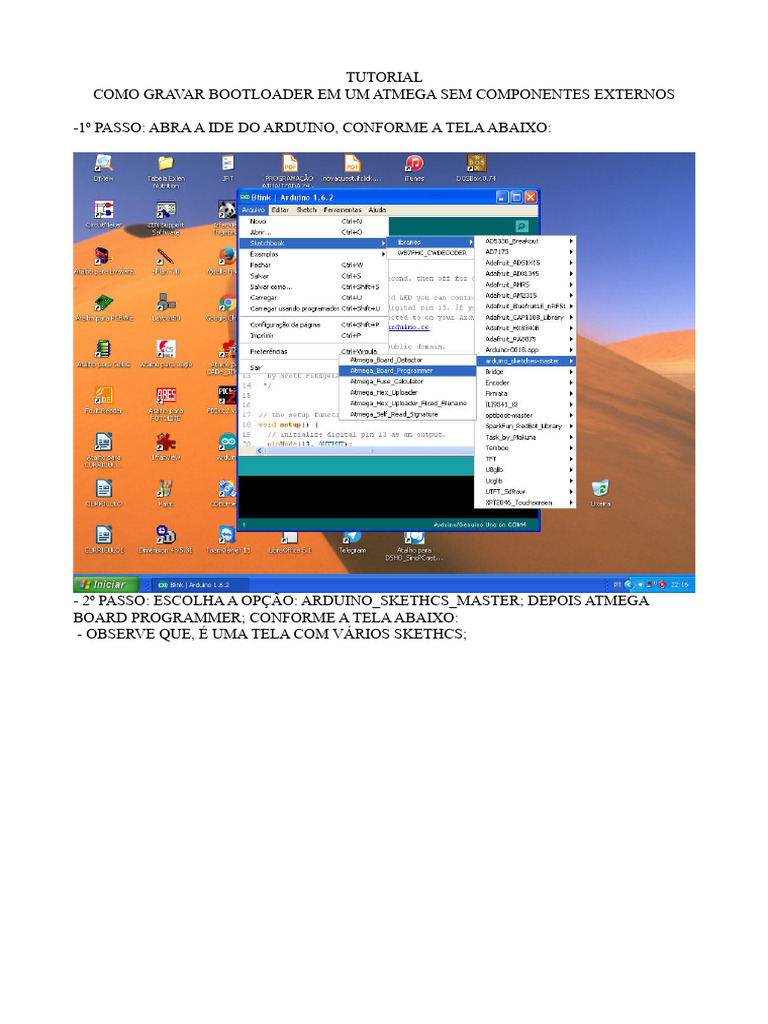Select Atmega_Board_Detector sketch
Image resolution: width=768 pixels, height=1024 pixels.
click(408, 360)
